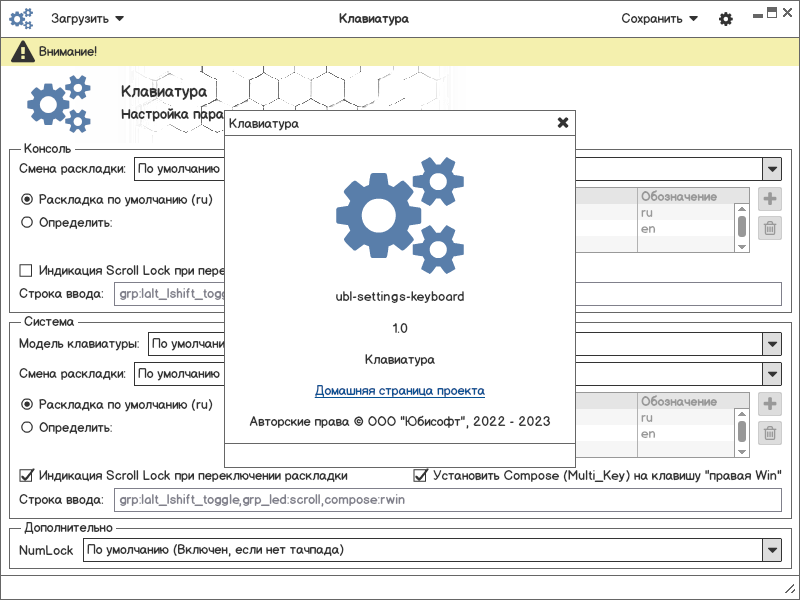Viewport: 800px width, 600px height.
Task: Click the large gears logo in the about dialog
Action: coord(400,214)
